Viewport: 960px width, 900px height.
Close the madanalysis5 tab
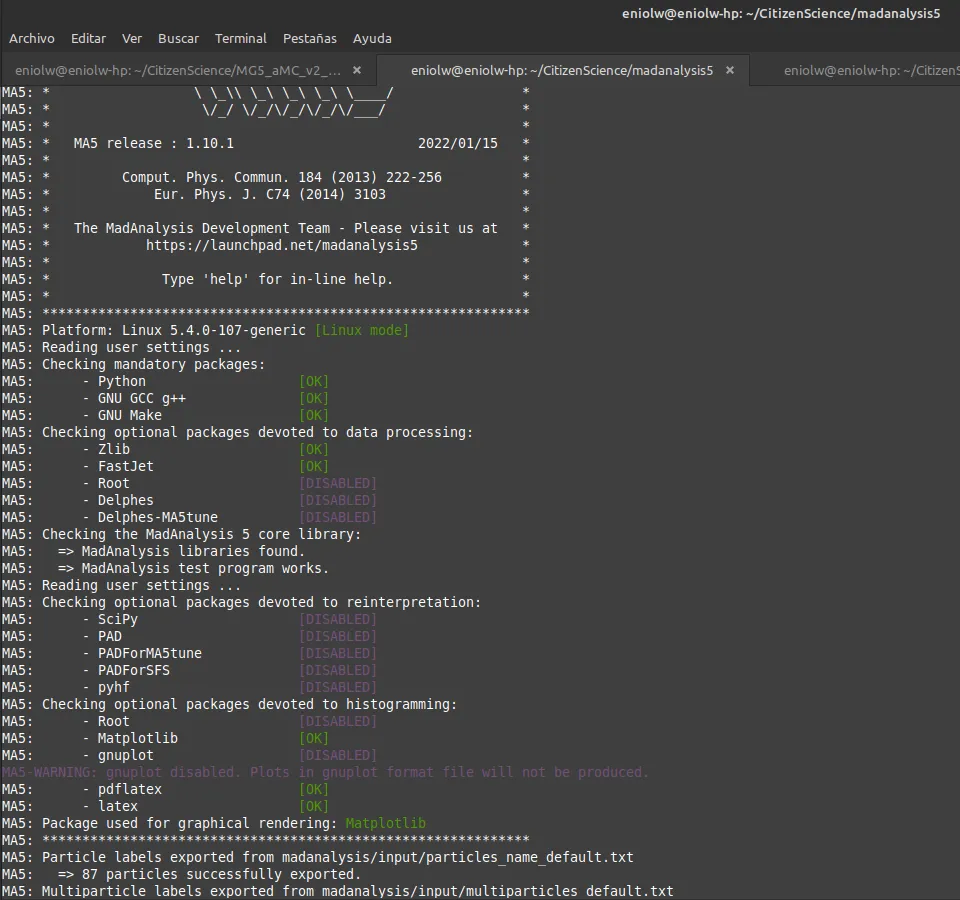[x=730, y=70]
